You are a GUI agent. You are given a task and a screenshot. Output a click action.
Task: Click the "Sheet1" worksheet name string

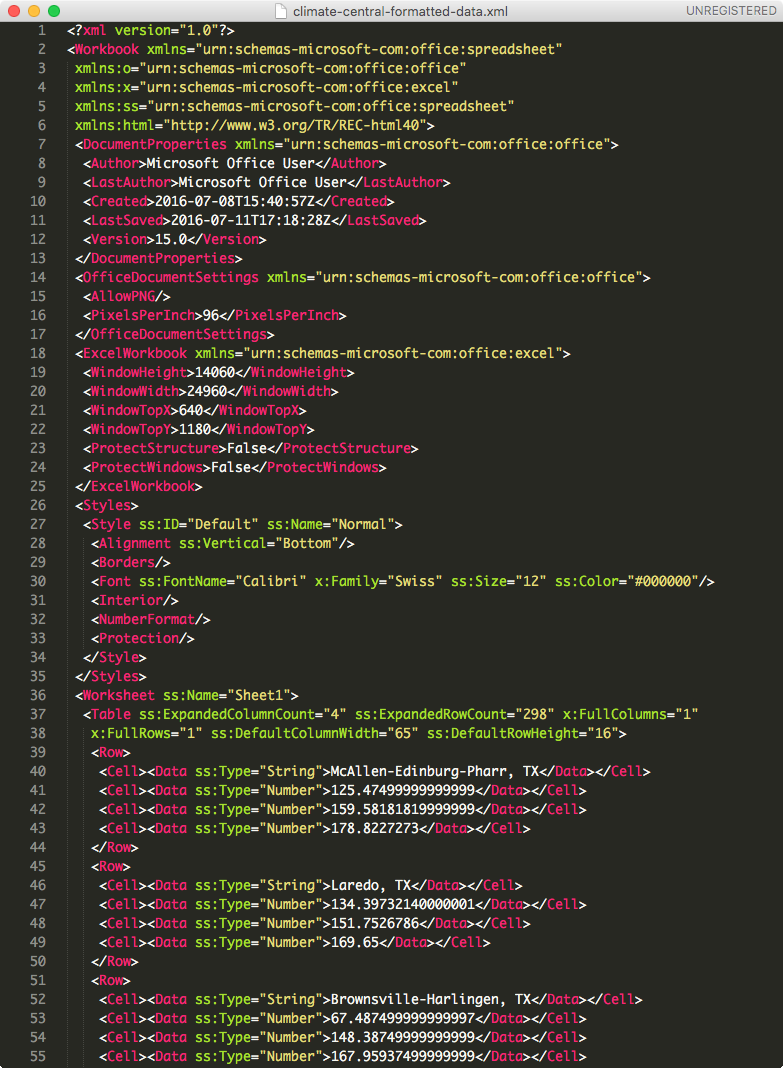pyautogui.click(x=259, y=695)
